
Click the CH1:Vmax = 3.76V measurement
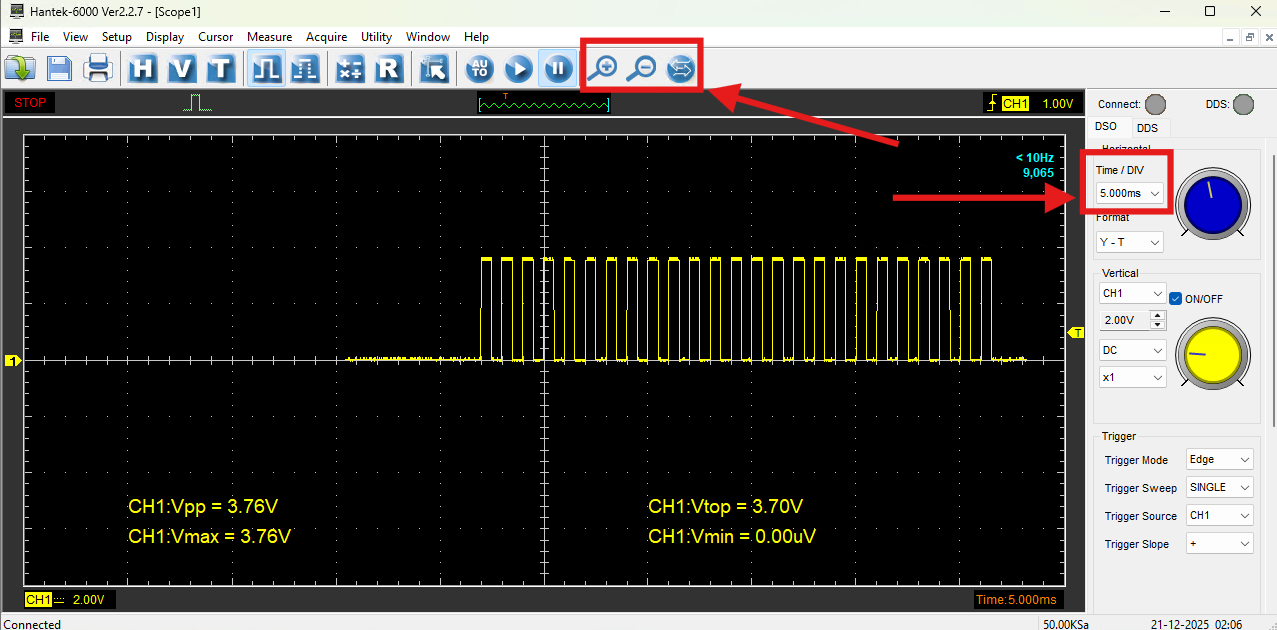[209, 537]
